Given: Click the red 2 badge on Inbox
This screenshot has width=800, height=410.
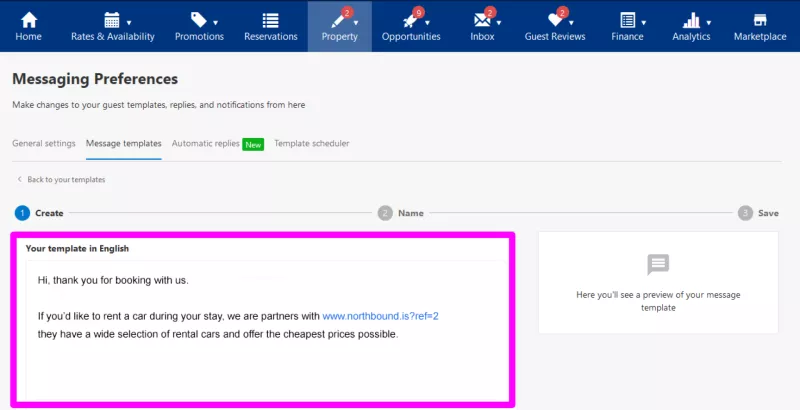Looking at the screenshot, I should click(490, 12).
